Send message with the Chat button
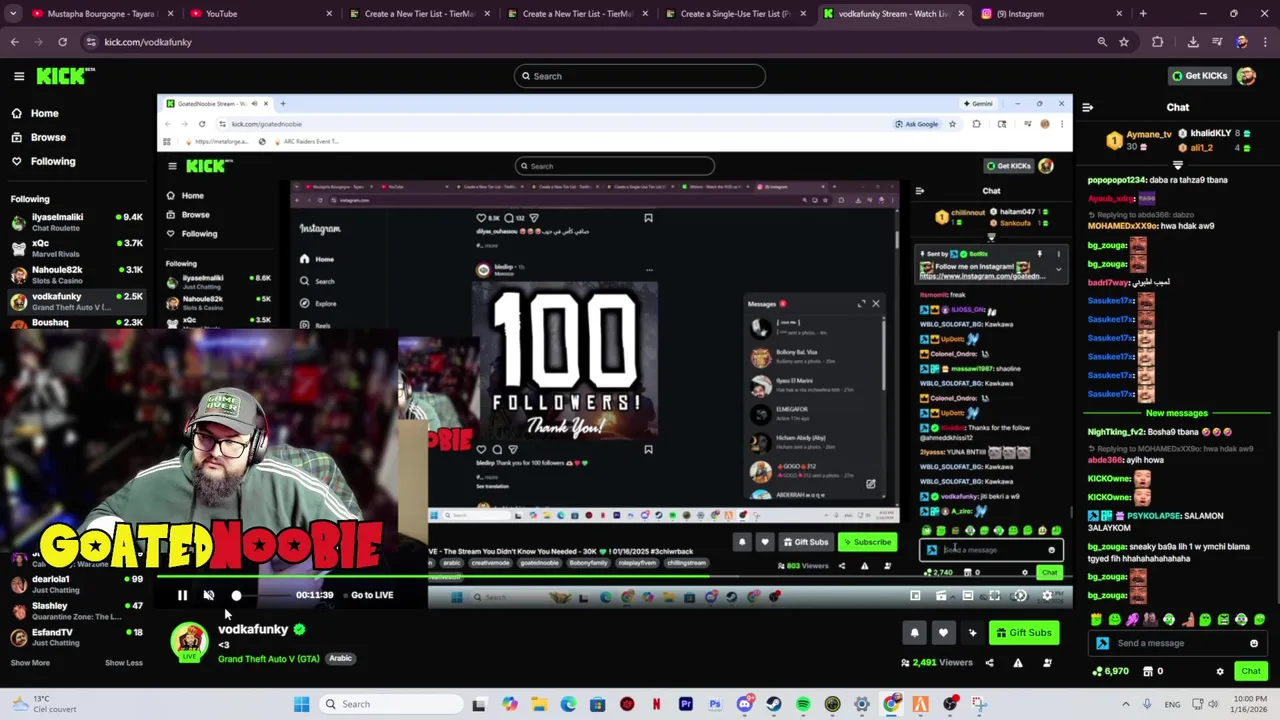 (1251, 671)
